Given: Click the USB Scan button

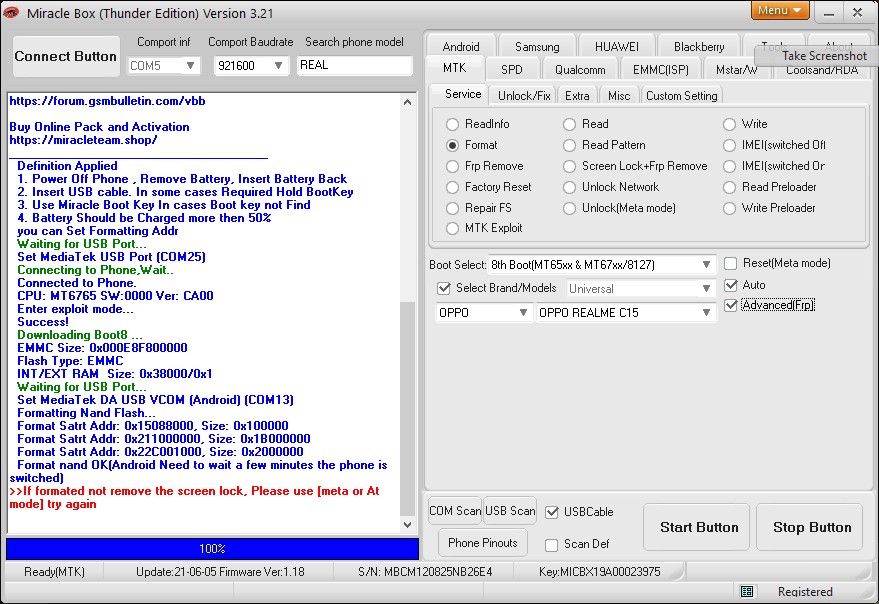Looking at the screenshot, I should (510, 511).
